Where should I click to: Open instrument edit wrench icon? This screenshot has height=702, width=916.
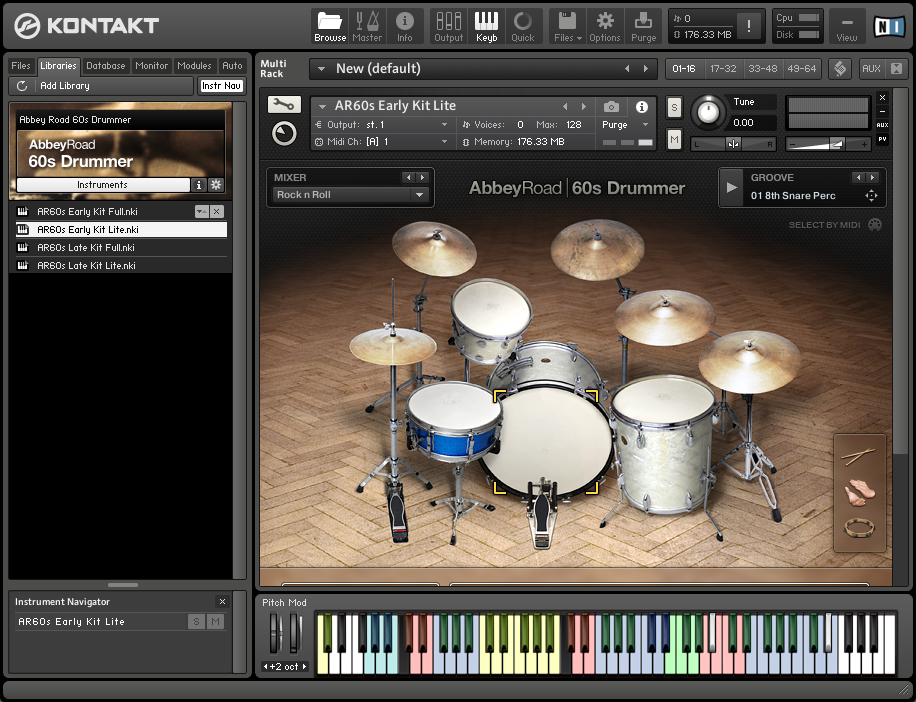(x=284, y=105)
